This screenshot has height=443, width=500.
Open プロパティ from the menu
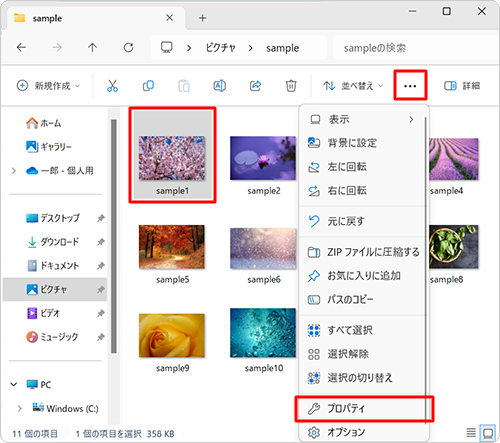(364, 408)
